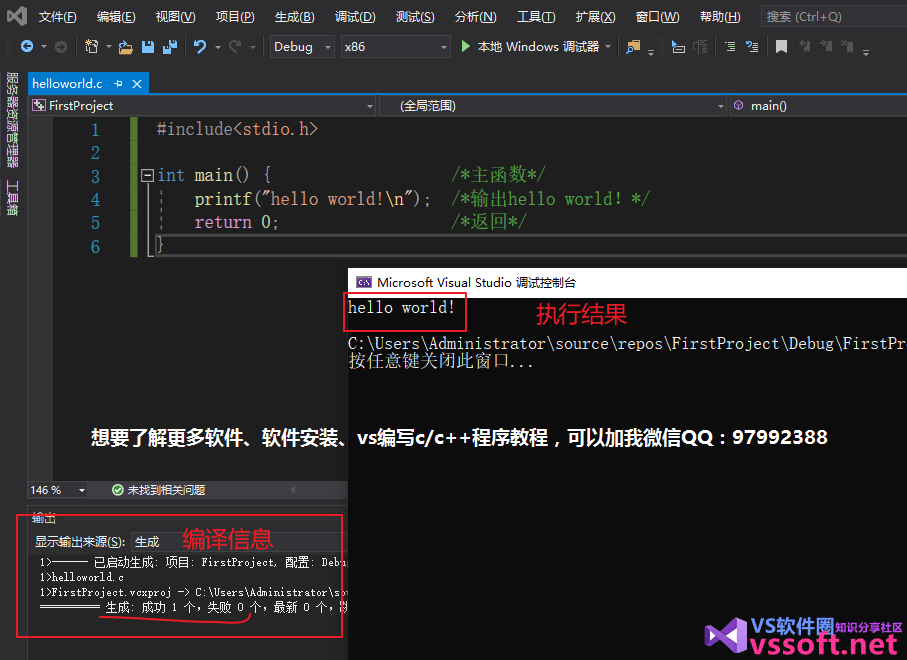Open the 分析(N) menu
The height and width of the screenshot is (660, 907).
[x=475, y=17]
